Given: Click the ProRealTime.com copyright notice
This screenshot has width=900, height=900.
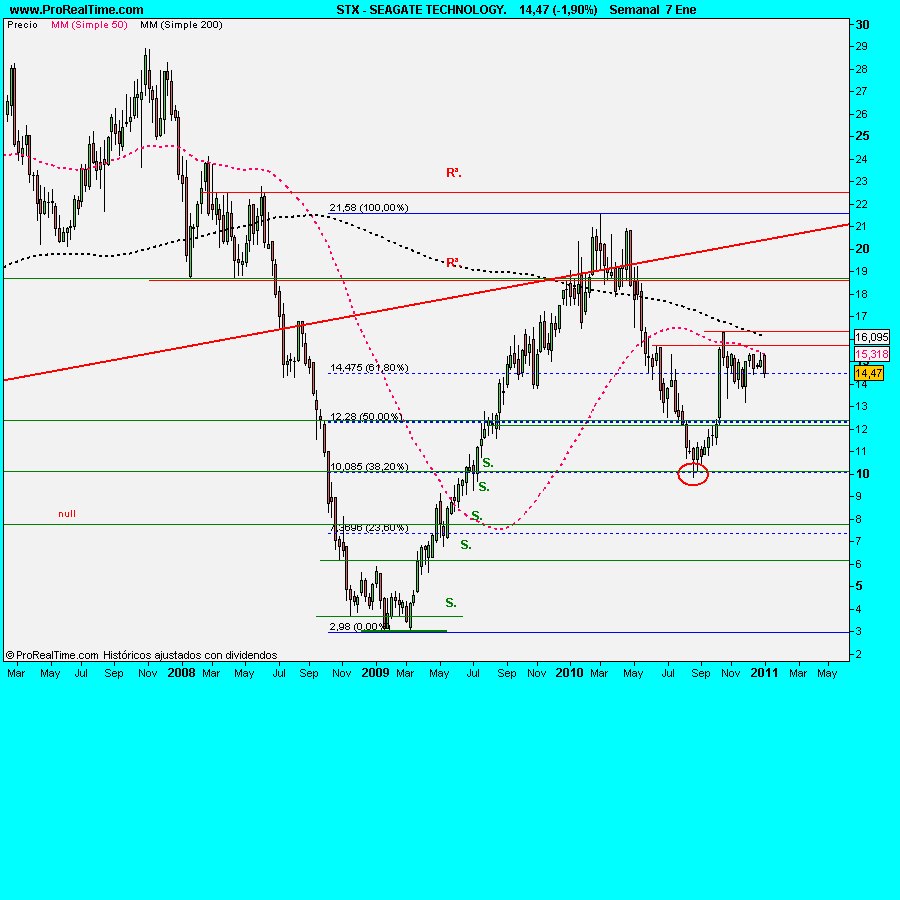Looking at the screenshot, I should coord(141,655).
